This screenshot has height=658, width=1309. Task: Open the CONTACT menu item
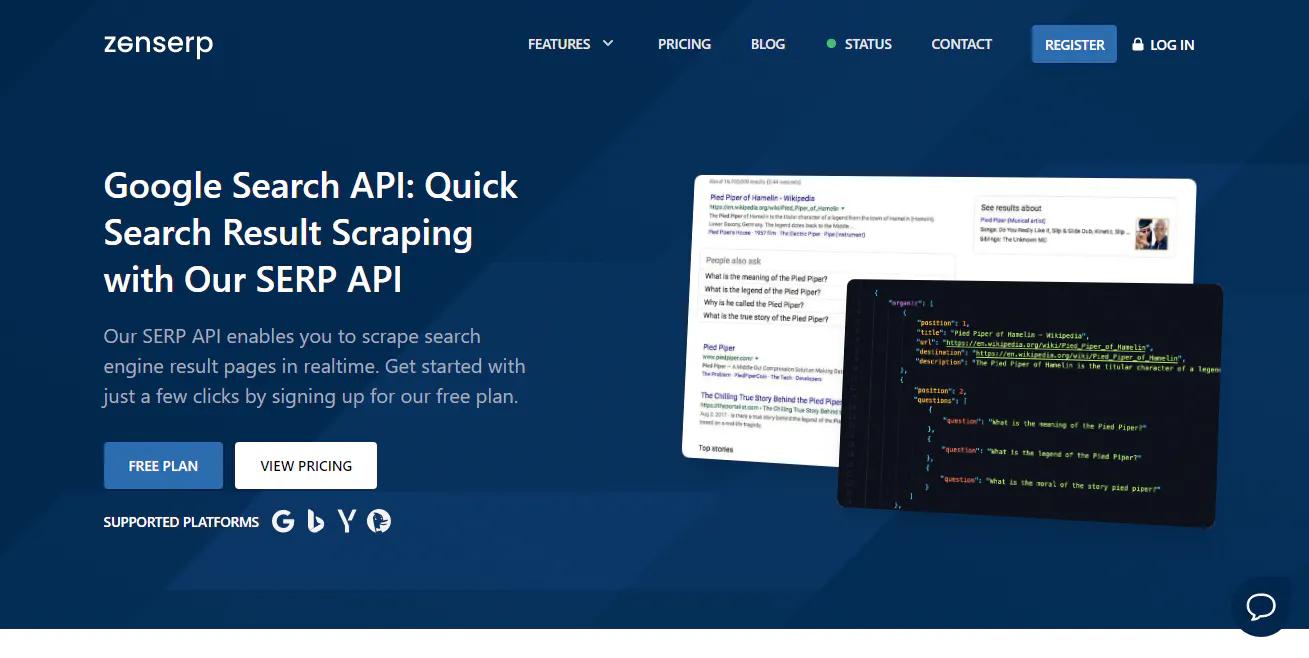(x=961, y=44)
